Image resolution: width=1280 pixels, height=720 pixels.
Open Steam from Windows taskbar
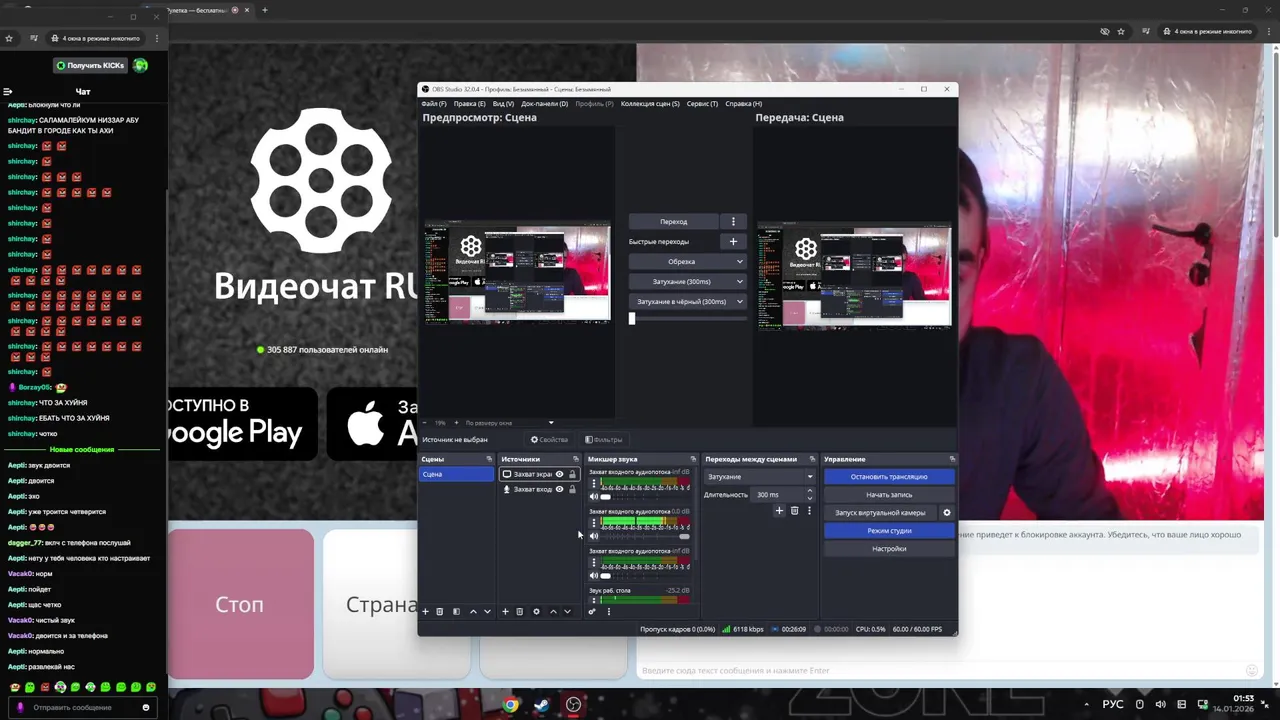[541, 704]
